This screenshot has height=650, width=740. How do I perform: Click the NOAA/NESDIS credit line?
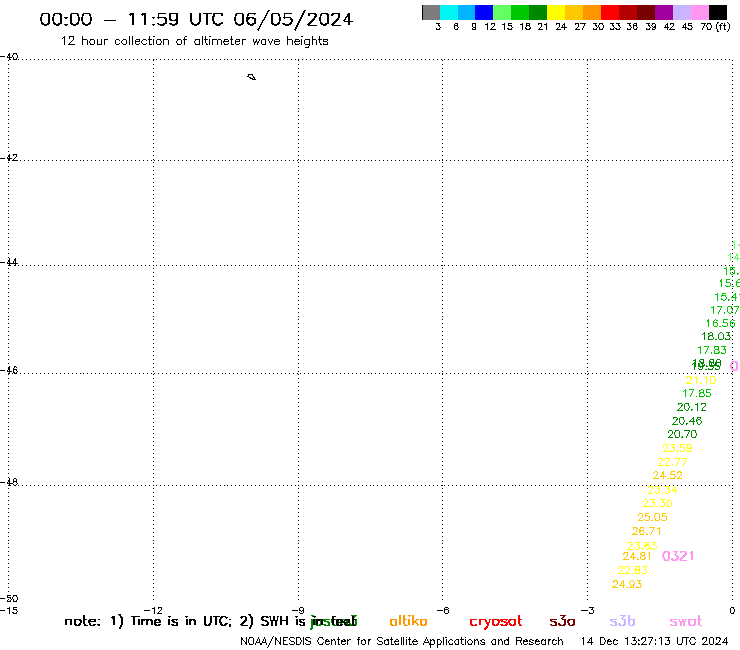click(402, 642)
